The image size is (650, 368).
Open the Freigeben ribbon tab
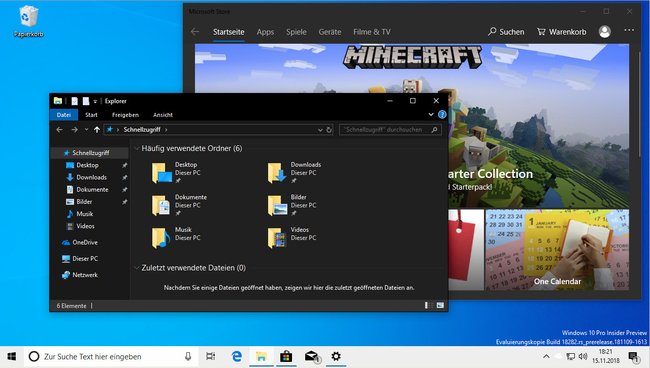[125, 115]
